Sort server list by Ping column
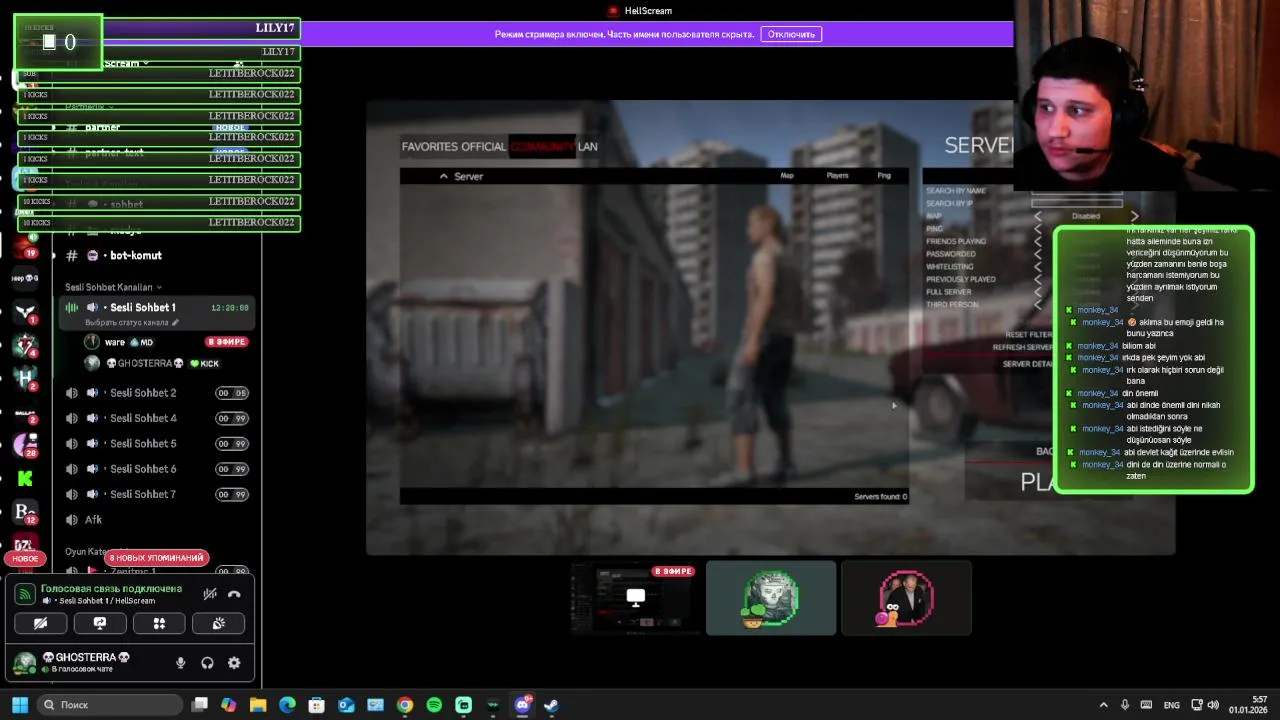Viewport: 1280px width, 720px height. 884,176
